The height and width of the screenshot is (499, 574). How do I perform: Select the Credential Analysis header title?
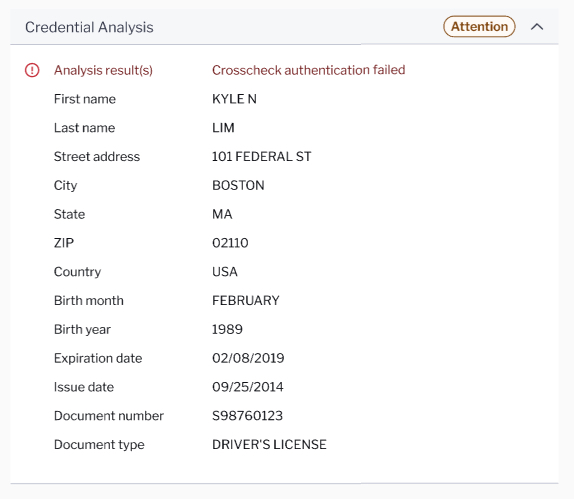pos(89,27)
